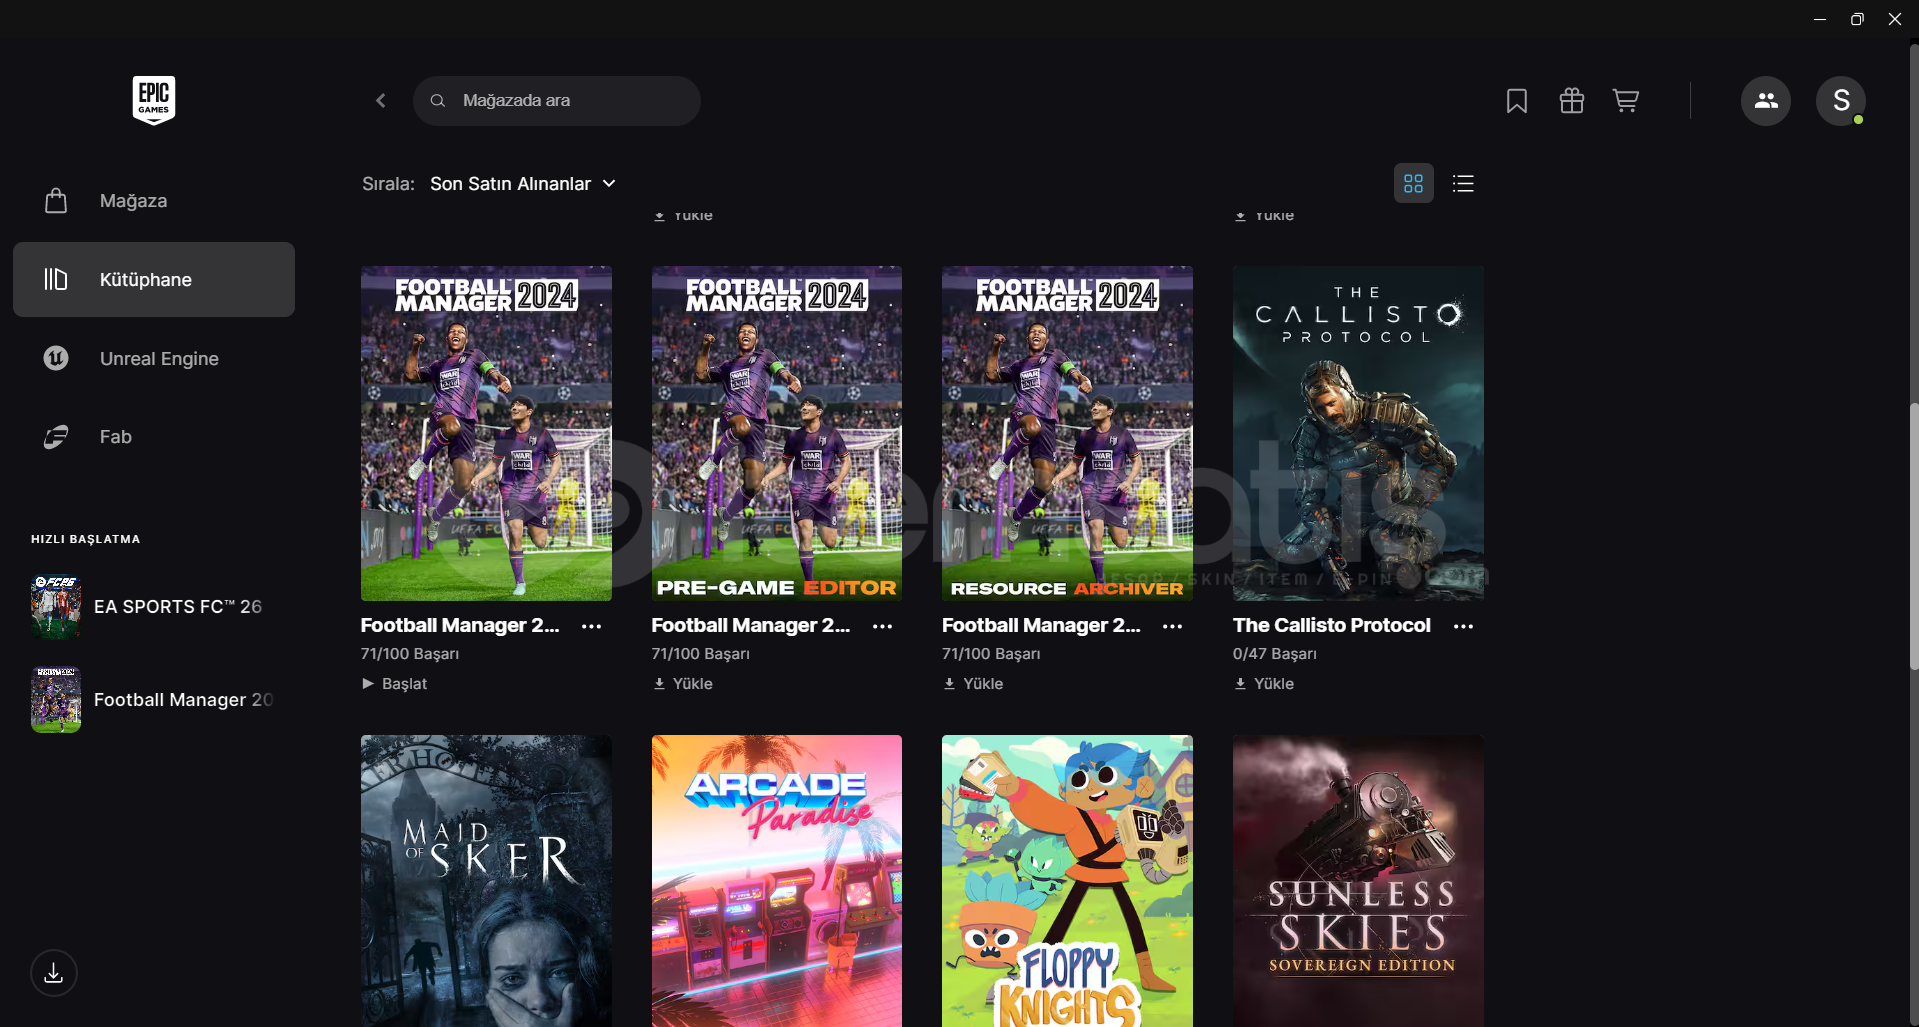Open the Sunless Skies Sovereign Edition cover
Image resolution: width=1919 pixels, height=1027 pixels.
[x=1358, y=881]
